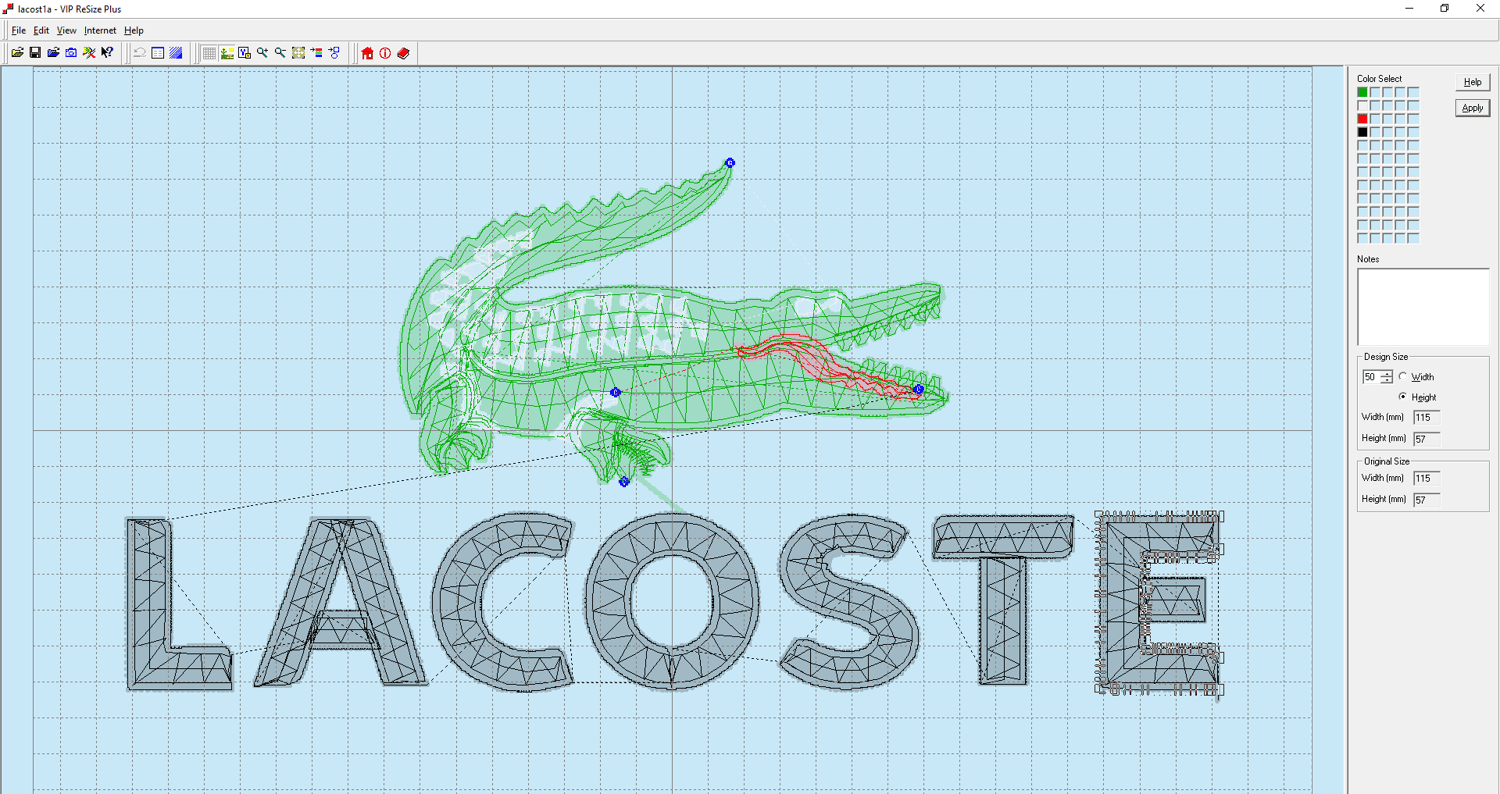Click the Original Size Width (mm) field
This screenshot has height=794, width=1500.
click(1426, 478)
